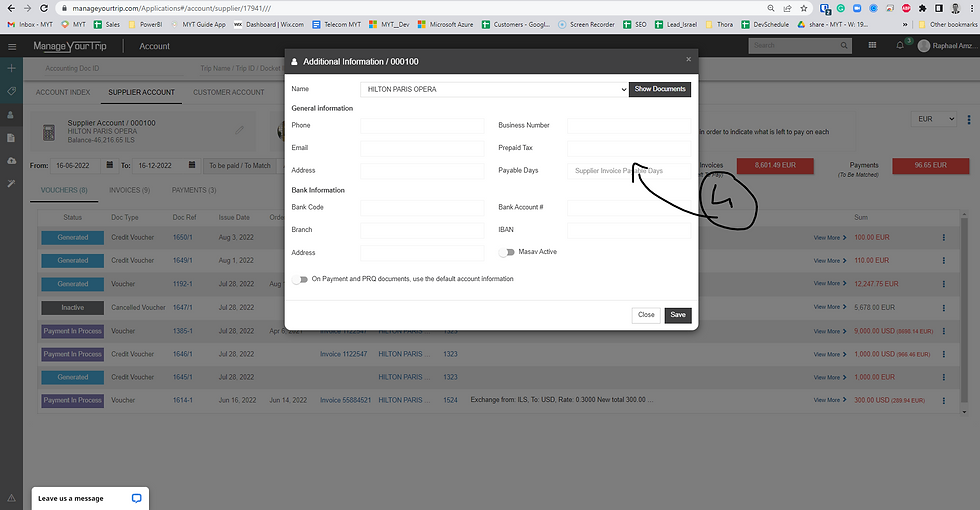Open the Name dropdown showing HILTON PARIS OPERA
Viewport: 980px width, 510px height.
pyautogui.click(x=494, y=89)
